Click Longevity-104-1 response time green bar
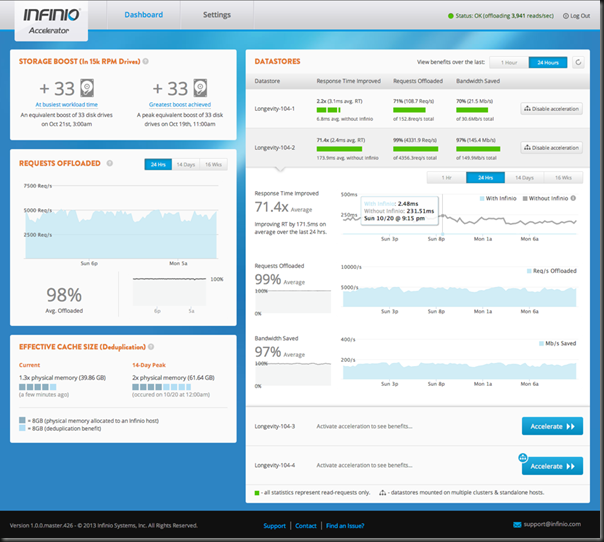Image resolution: width=604 pixels, height=542 pixels. pyautogui.click(x=329, y=110)
